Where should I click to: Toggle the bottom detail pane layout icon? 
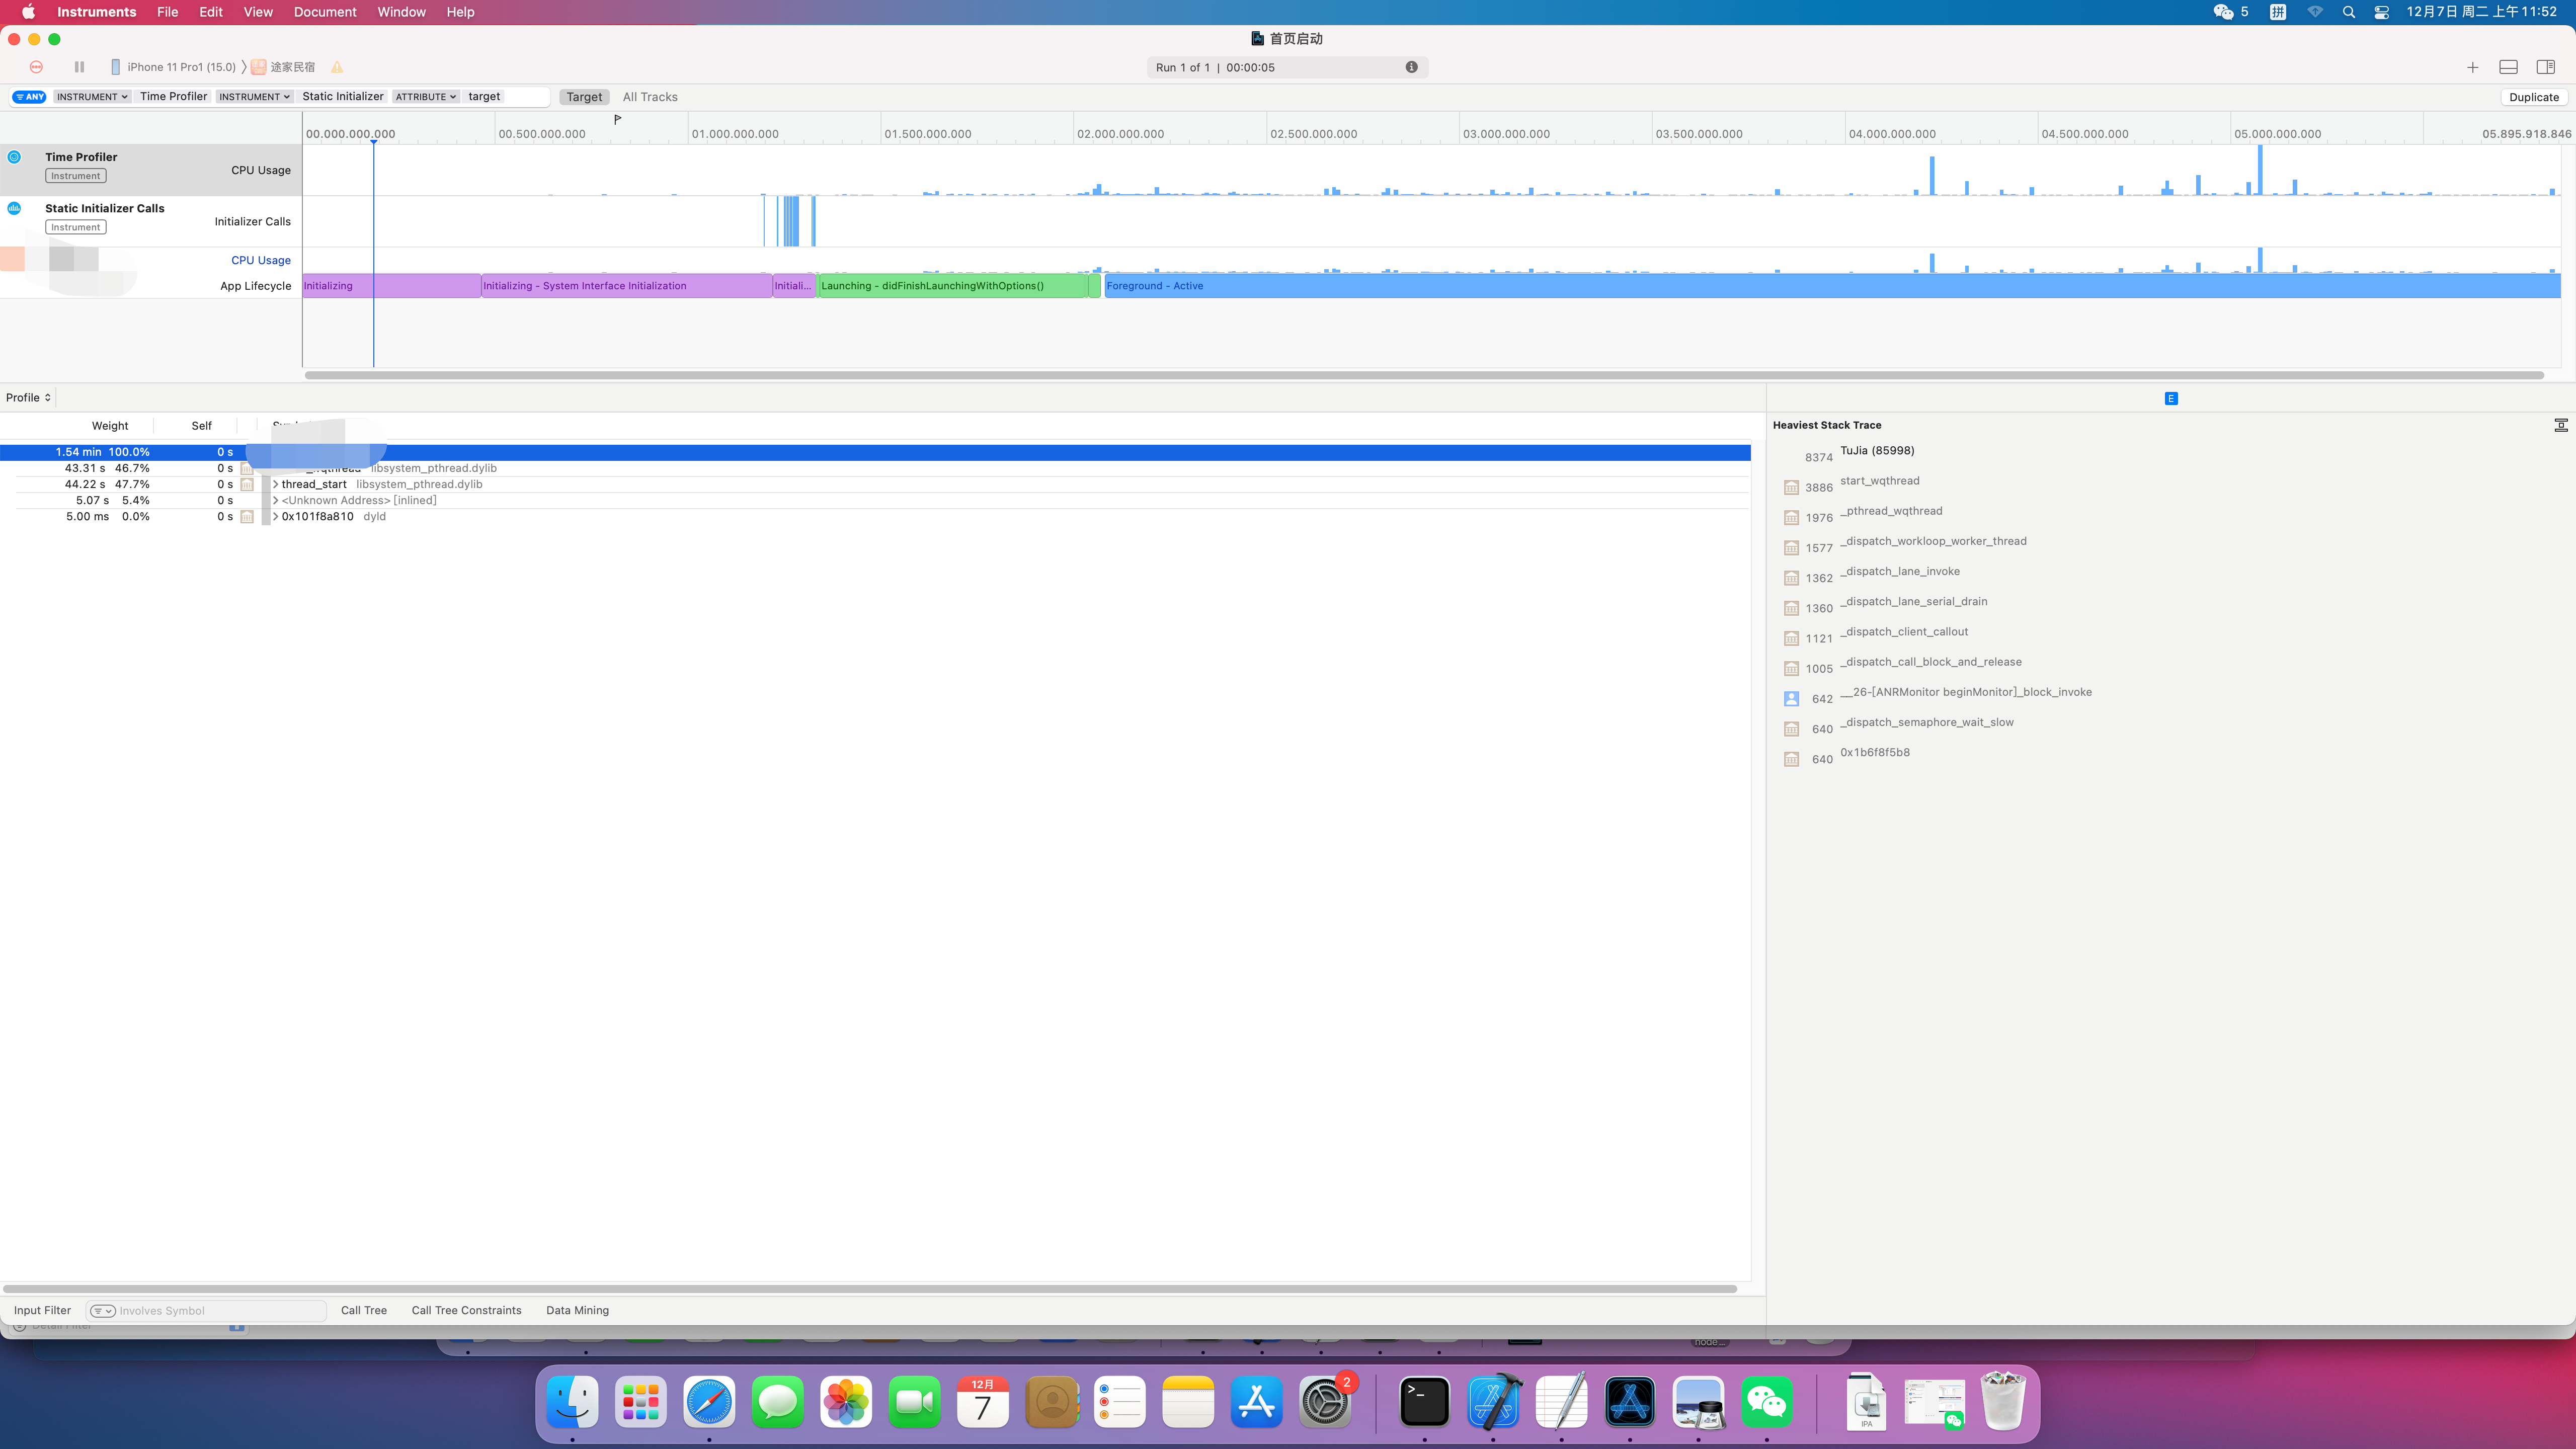click(x=2508, y=67)
